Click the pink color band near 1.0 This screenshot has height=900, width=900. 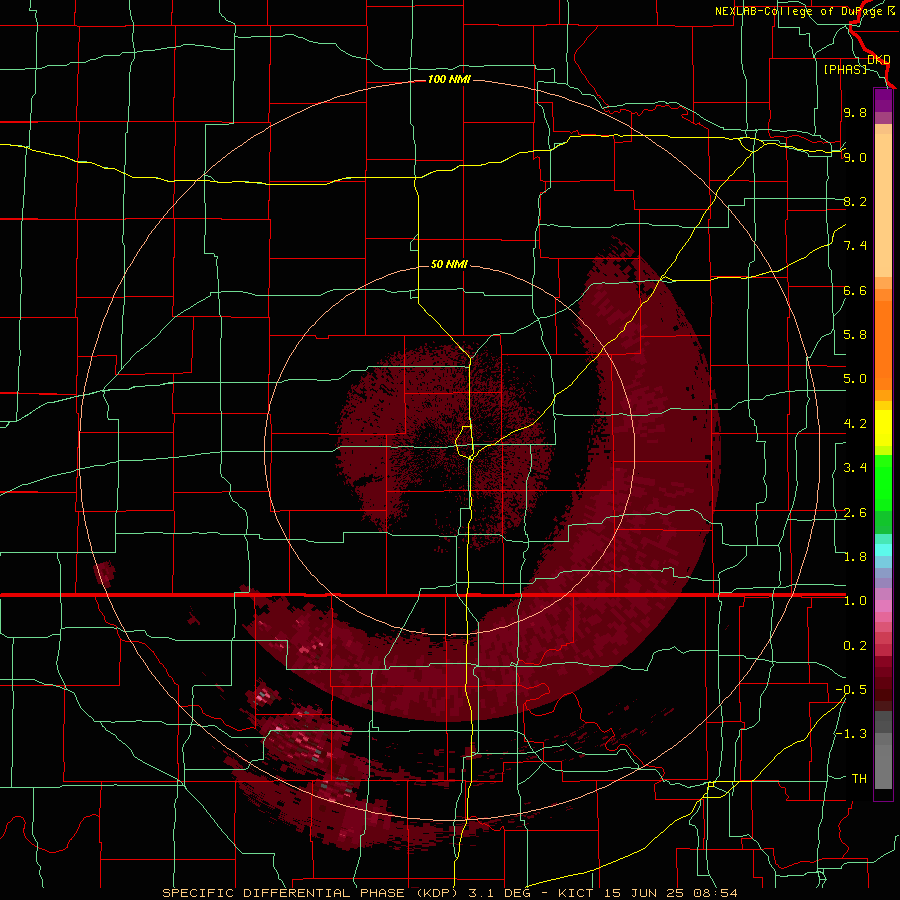[883, 606]
